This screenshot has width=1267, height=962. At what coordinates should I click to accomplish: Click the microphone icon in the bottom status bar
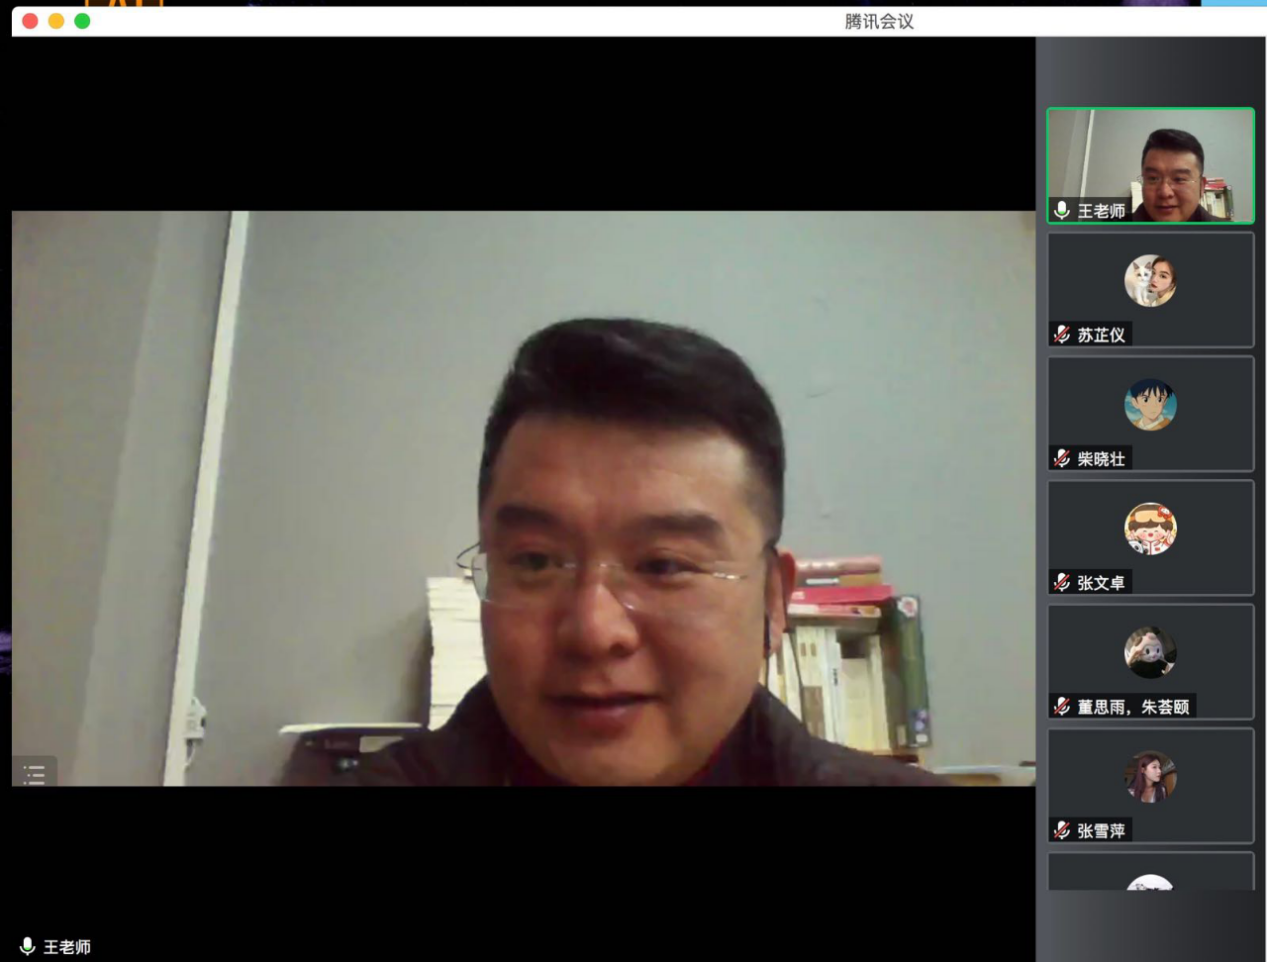click(27, 946)
